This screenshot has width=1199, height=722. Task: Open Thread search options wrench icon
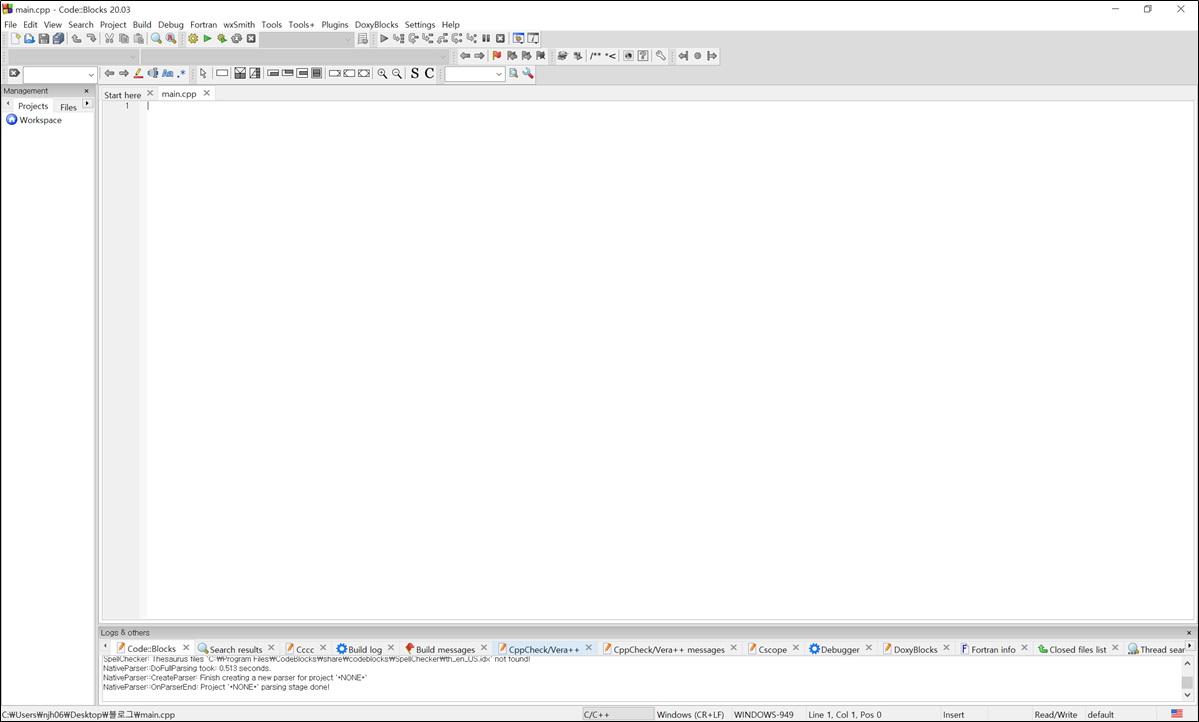pyautogui.click(x=528, y=73)
